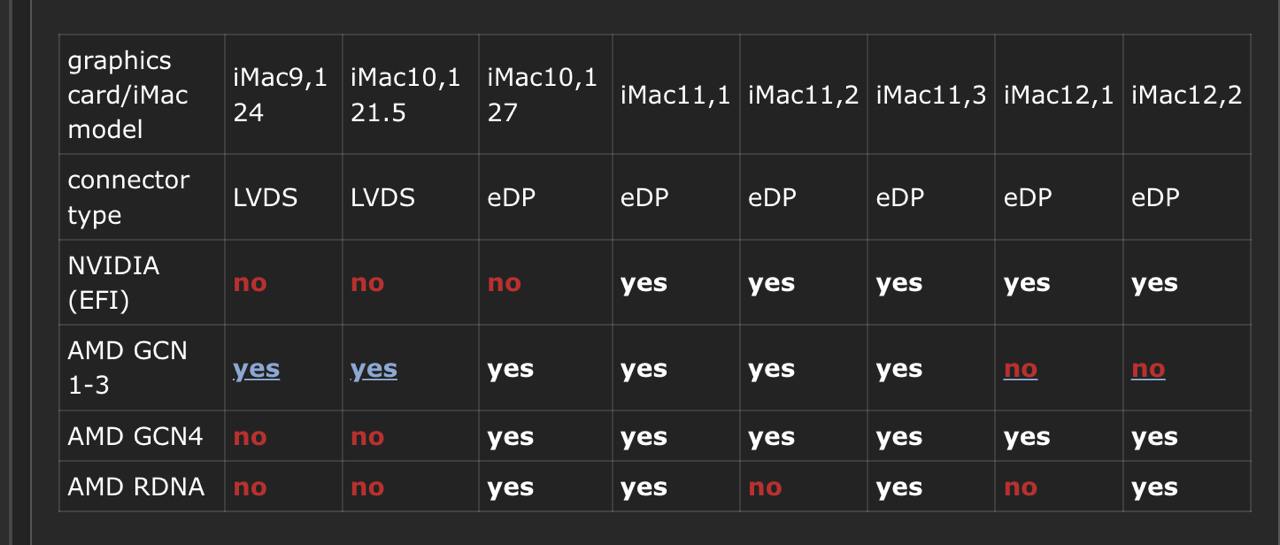Click the 'connector type' row label

tap(141, 197)
